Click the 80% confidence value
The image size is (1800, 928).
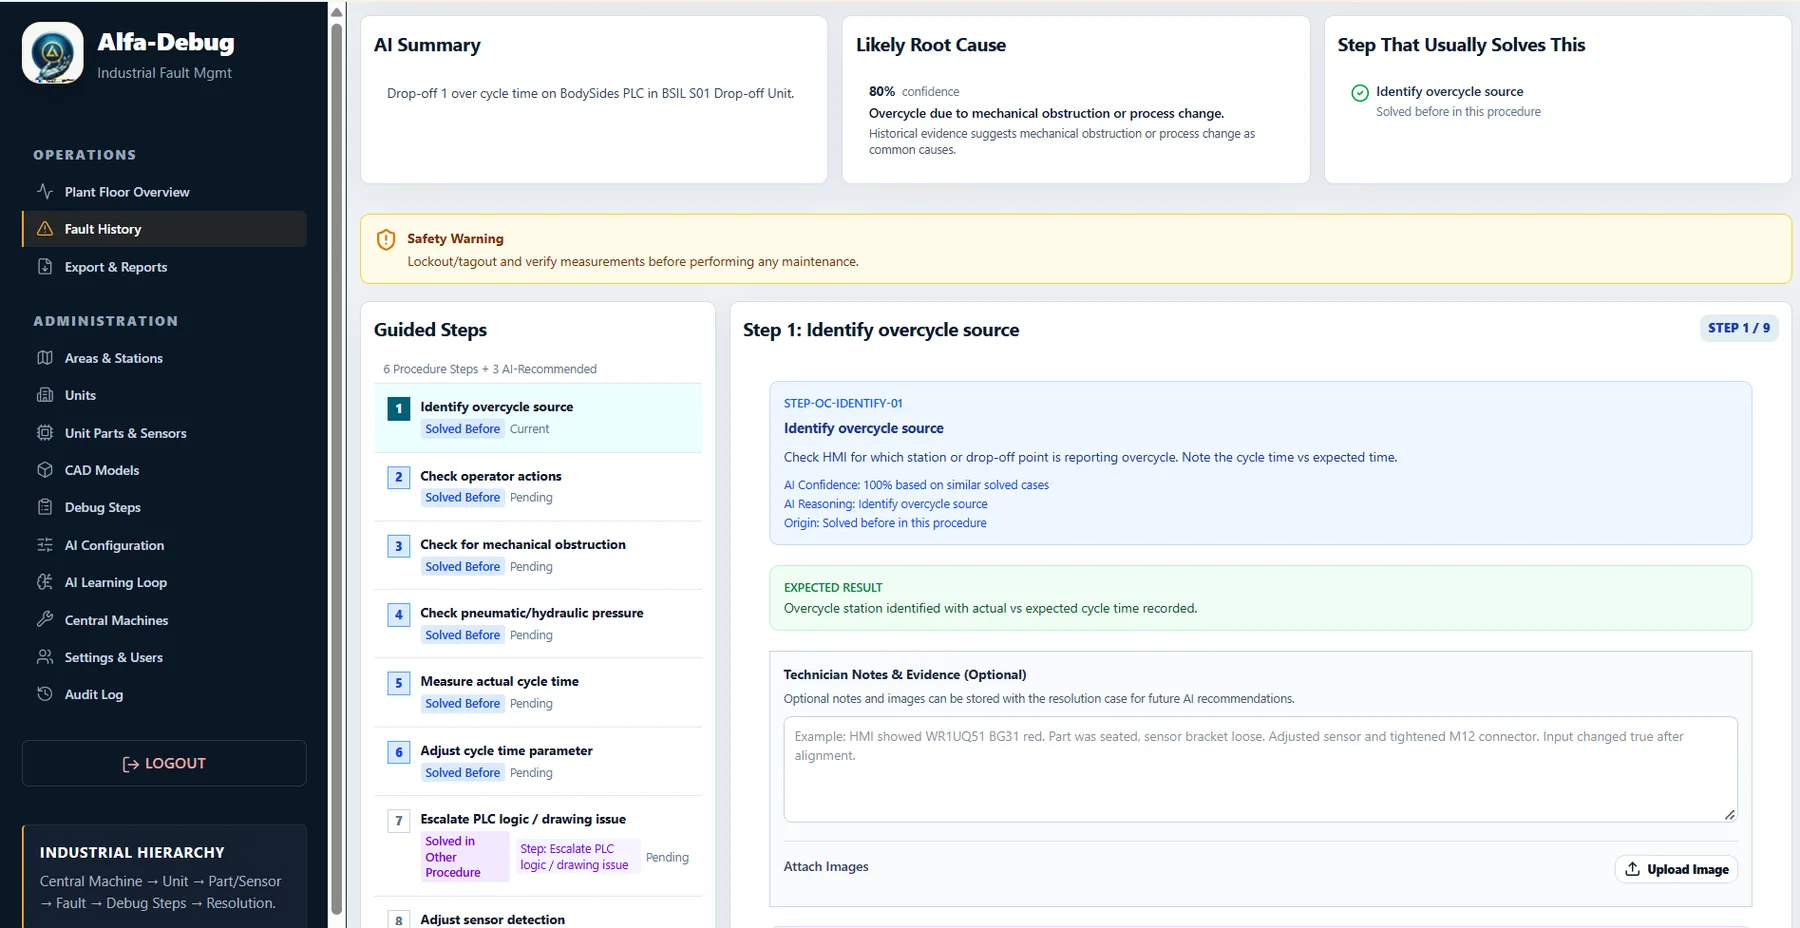pos(882,91)
